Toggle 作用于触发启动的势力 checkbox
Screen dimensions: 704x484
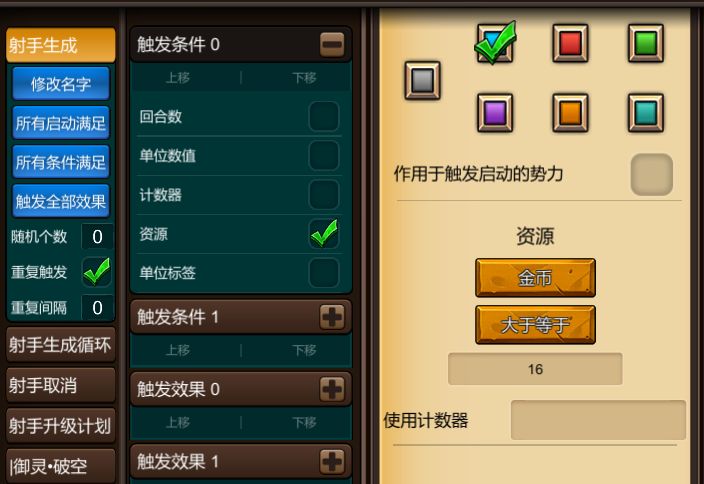click(x=651, y=174)
